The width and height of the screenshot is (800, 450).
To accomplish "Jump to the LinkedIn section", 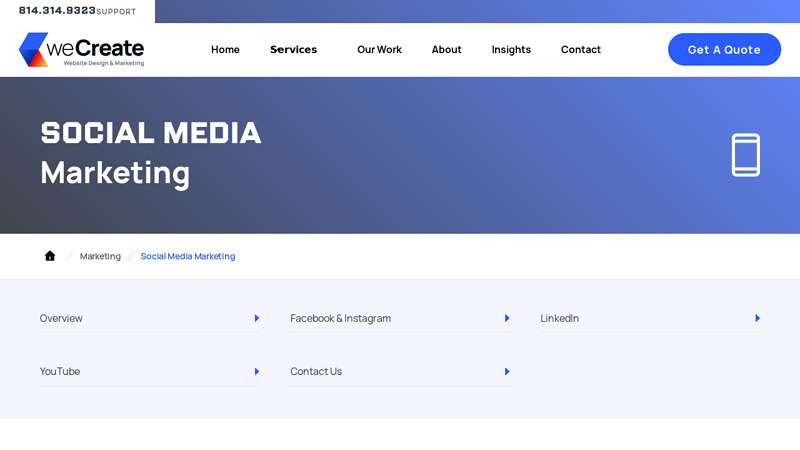I will click(650, 318).
